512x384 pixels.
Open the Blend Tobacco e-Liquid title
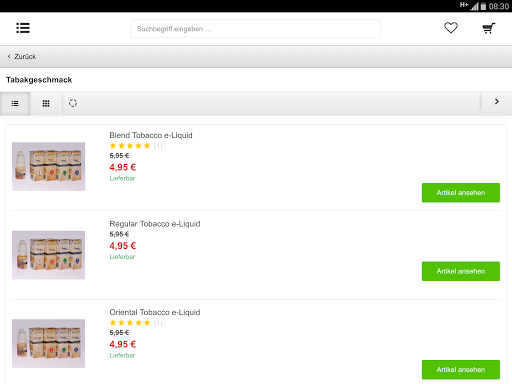(x=151, y=135)
